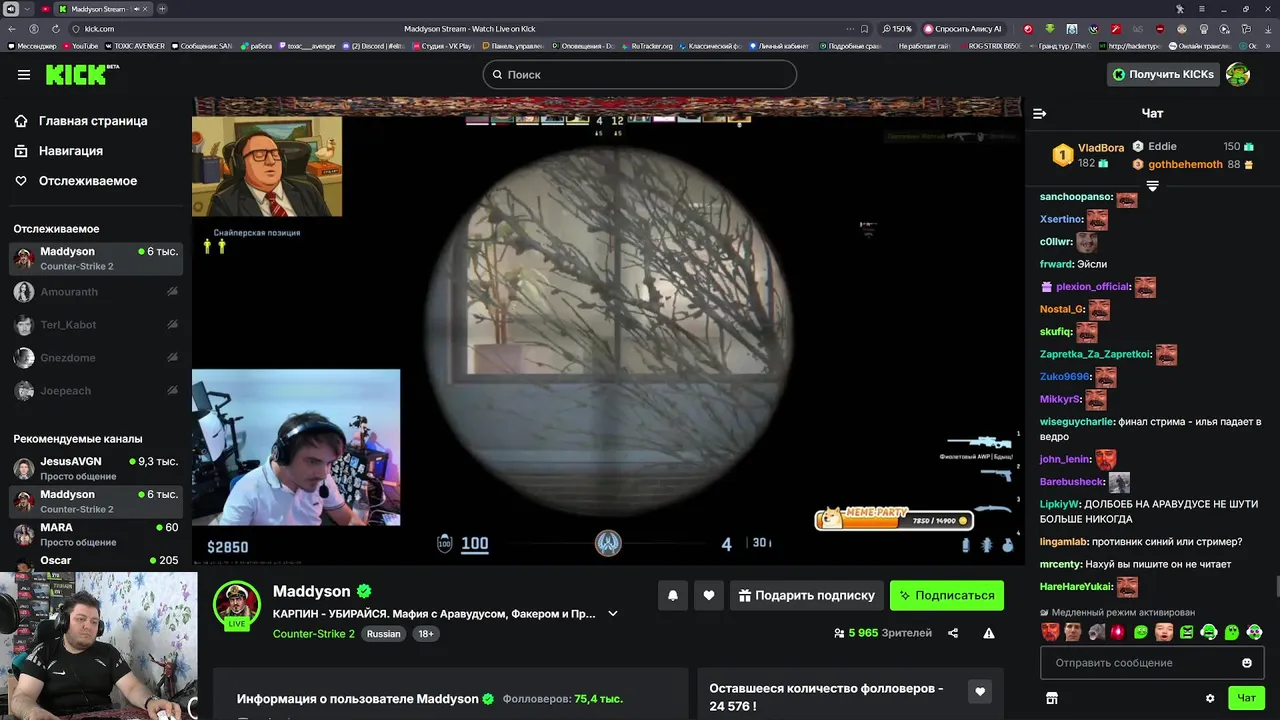Viewport: 1280px width, 720px height.
Task: Open the emoji picker in chat input
Action: coord(1247,663)
